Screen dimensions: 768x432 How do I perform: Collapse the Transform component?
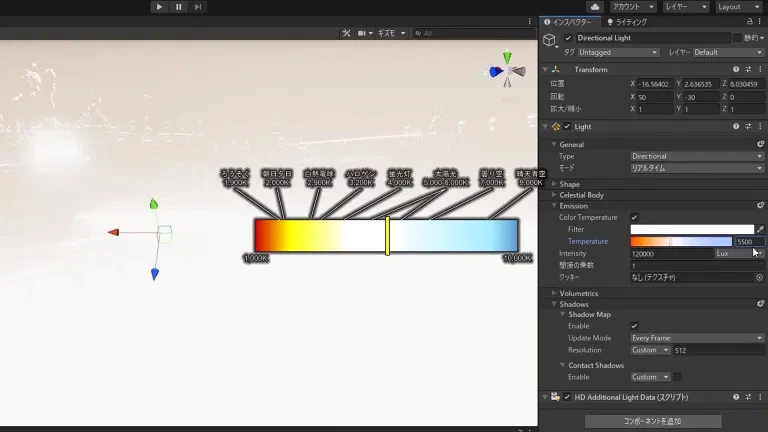(545, 70)
